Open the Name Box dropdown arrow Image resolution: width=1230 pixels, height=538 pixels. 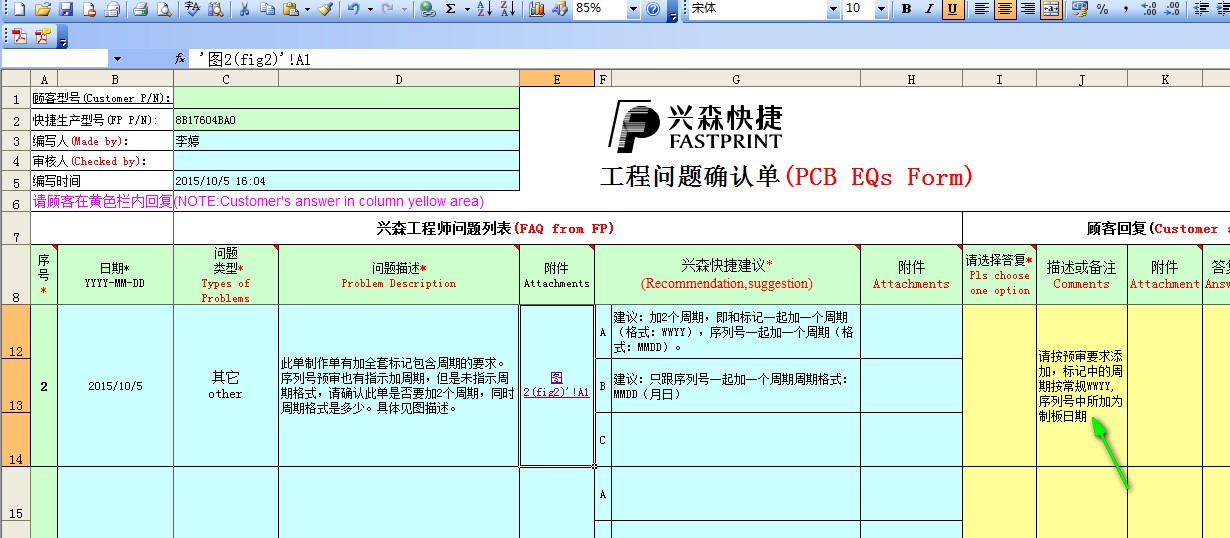click(117, 59)
